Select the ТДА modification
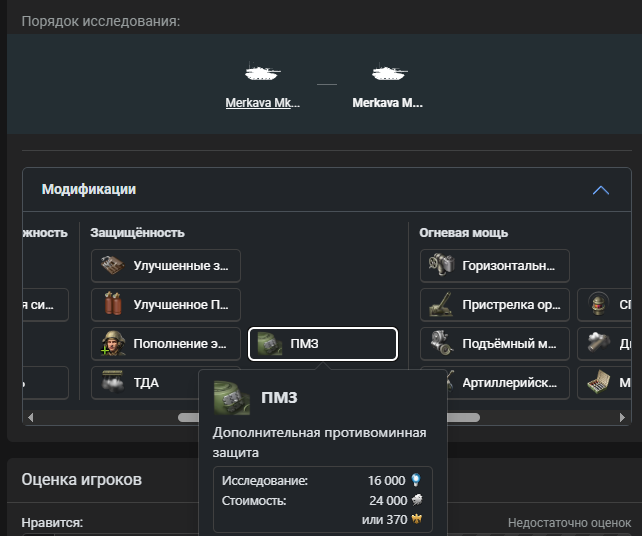This screenshot has height=536, width=642. (x=145, y=382)
